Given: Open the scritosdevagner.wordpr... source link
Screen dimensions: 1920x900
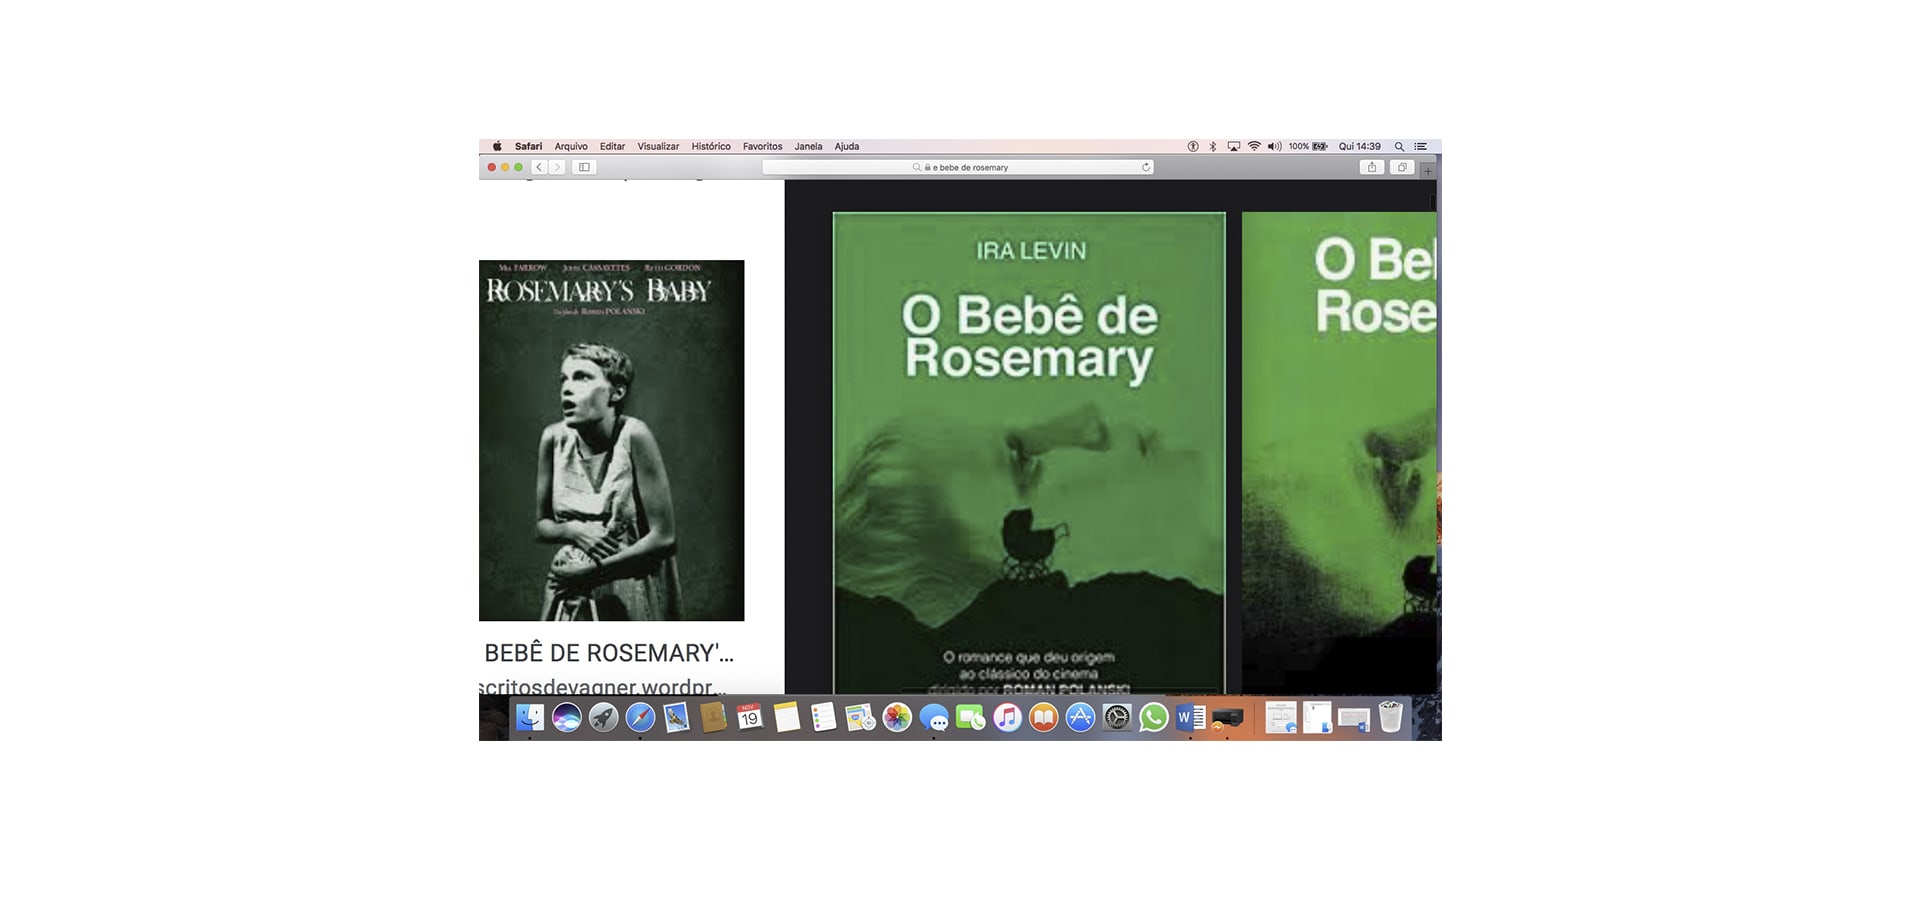Looking at the screenshot, I should 602,686.
